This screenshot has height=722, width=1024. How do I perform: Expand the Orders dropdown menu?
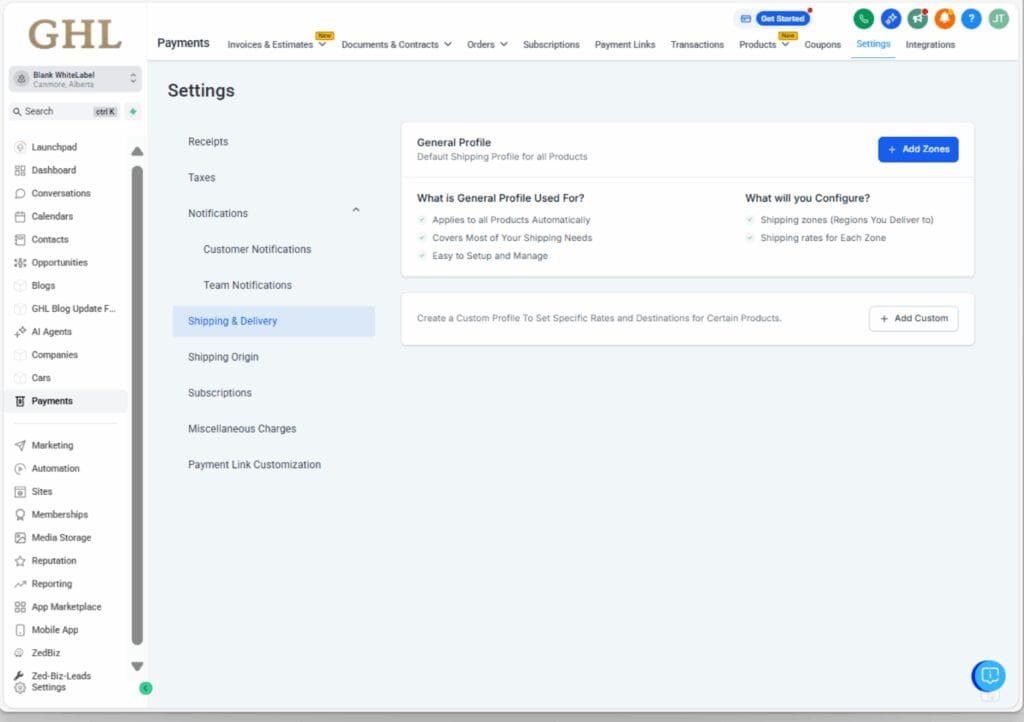487,45
